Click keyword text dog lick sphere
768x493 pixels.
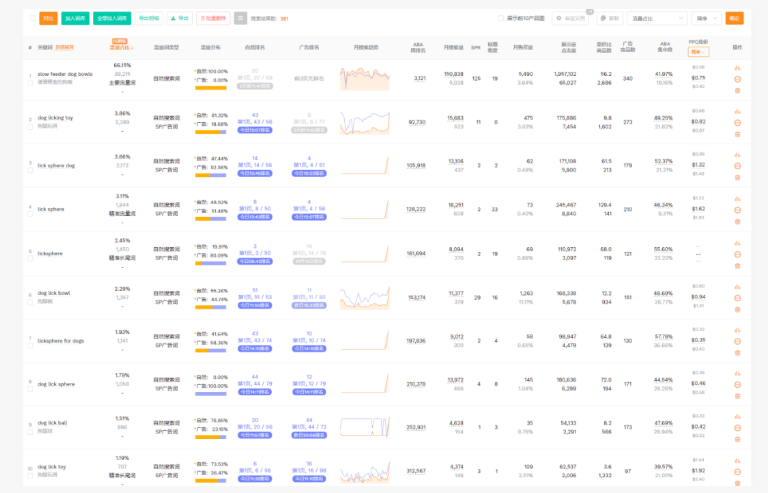[x=56, y=384]
